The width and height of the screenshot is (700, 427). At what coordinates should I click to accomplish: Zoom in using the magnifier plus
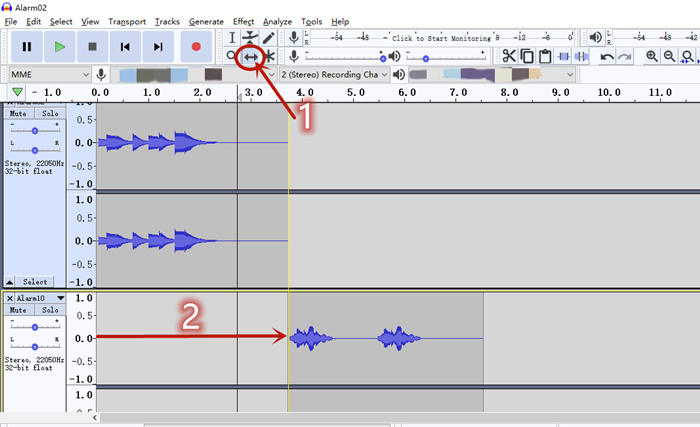[x=652, y=56]
